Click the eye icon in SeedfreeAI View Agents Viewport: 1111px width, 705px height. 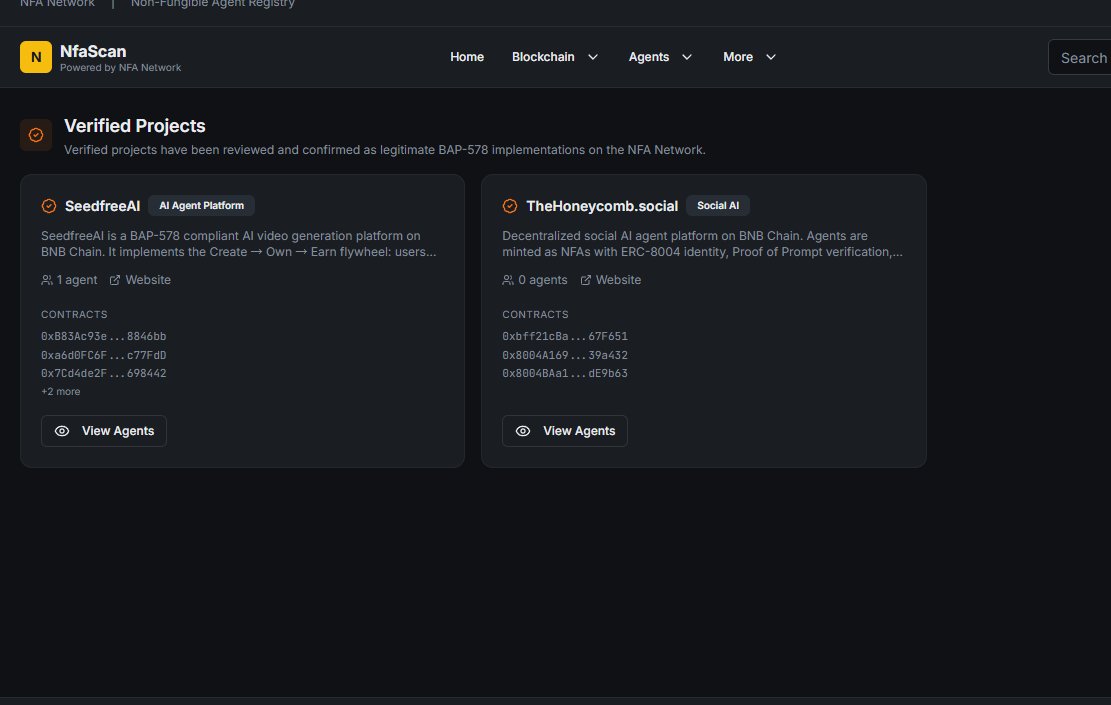(x=62, y=431)
